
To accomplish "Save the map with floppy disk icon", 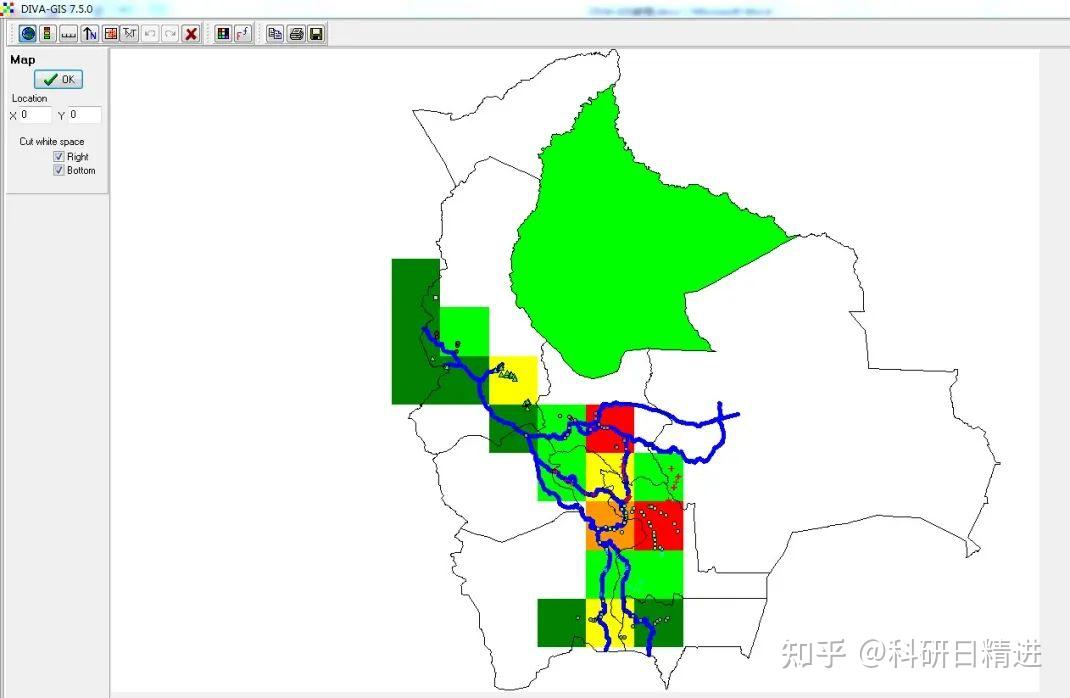I will point(317,33).
